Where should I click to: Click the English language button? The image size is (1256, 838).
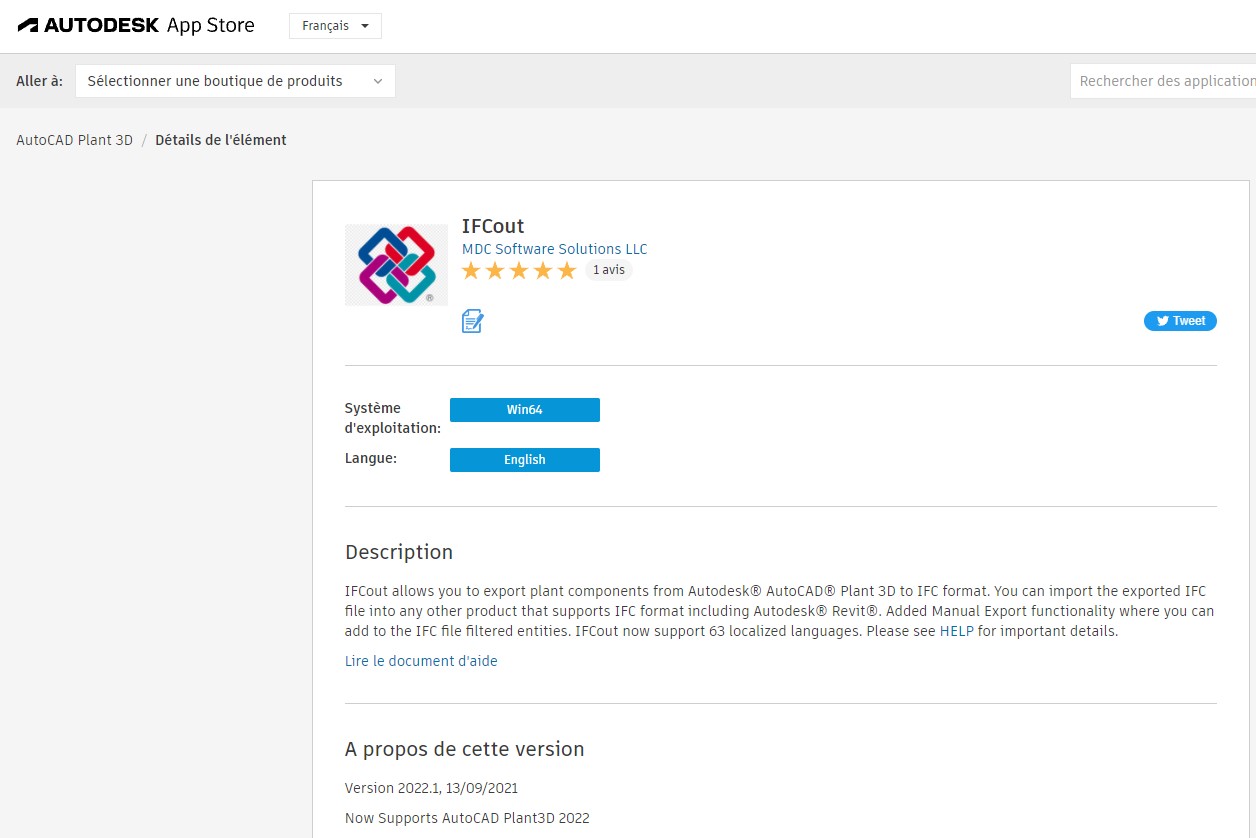point(524,460)
